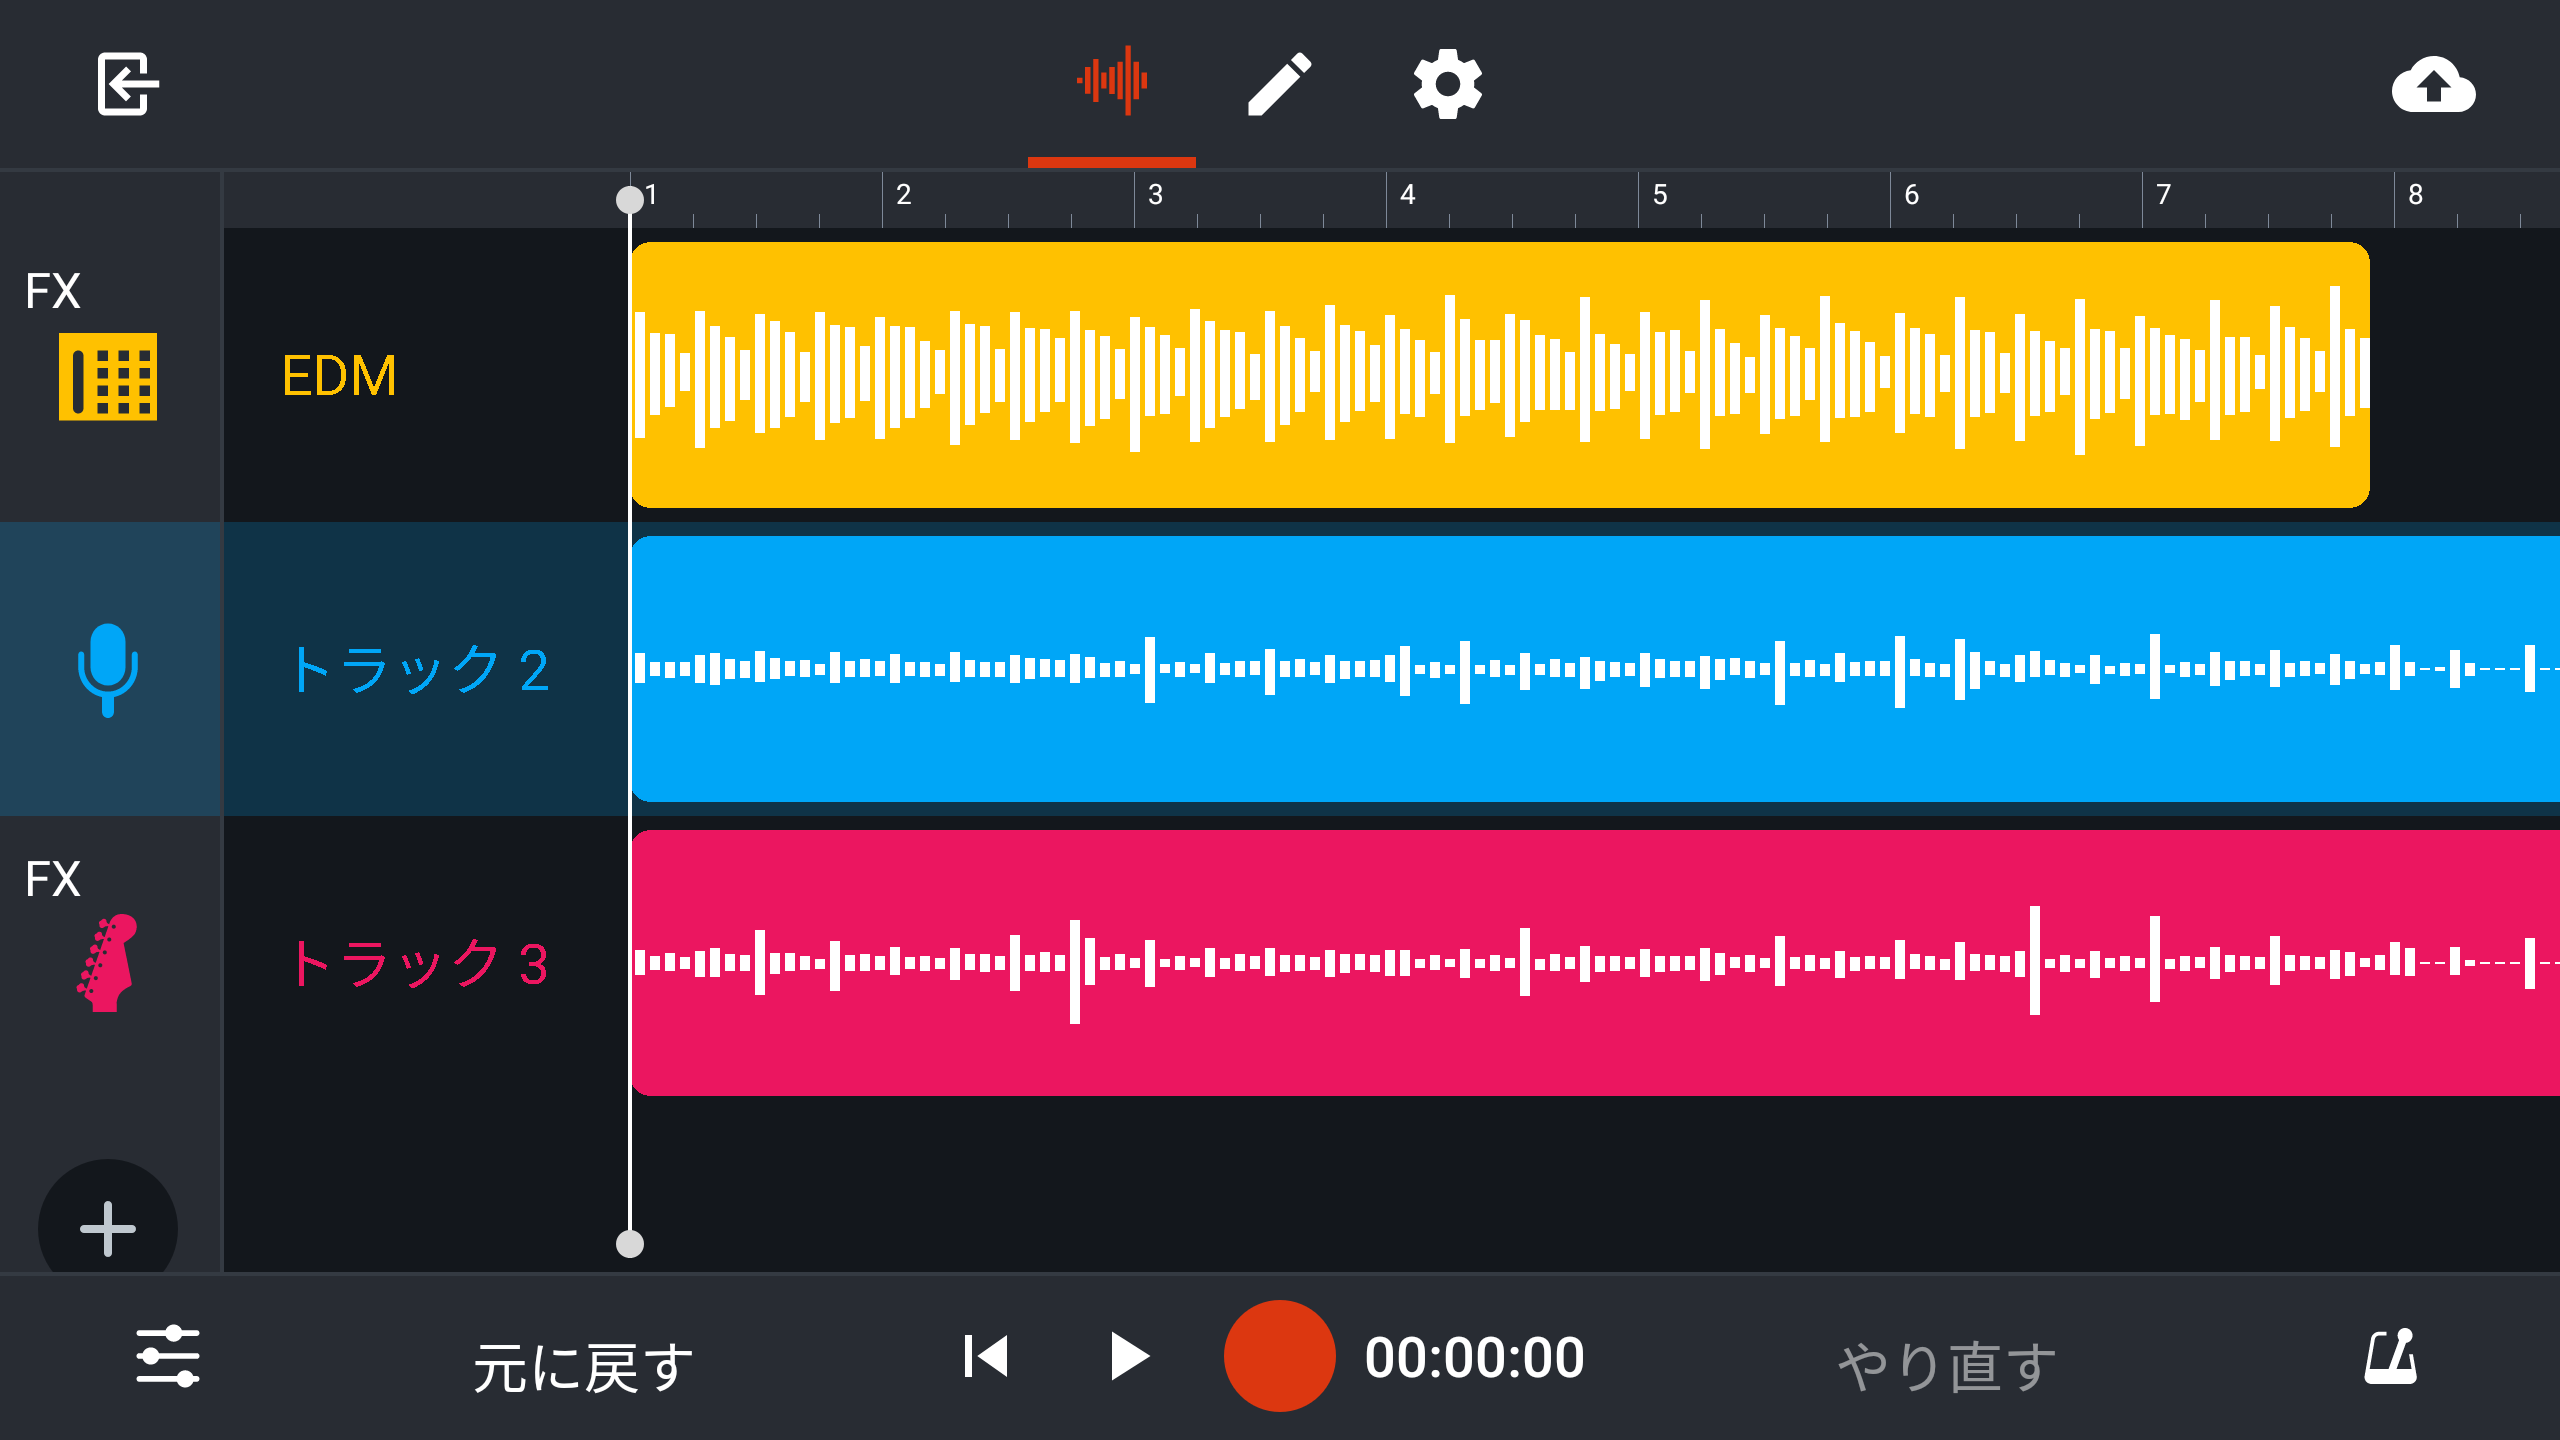2560x1440 pixels.
Task: Tap 元に戻す to undo
Action: click(x=584, y=1366)
